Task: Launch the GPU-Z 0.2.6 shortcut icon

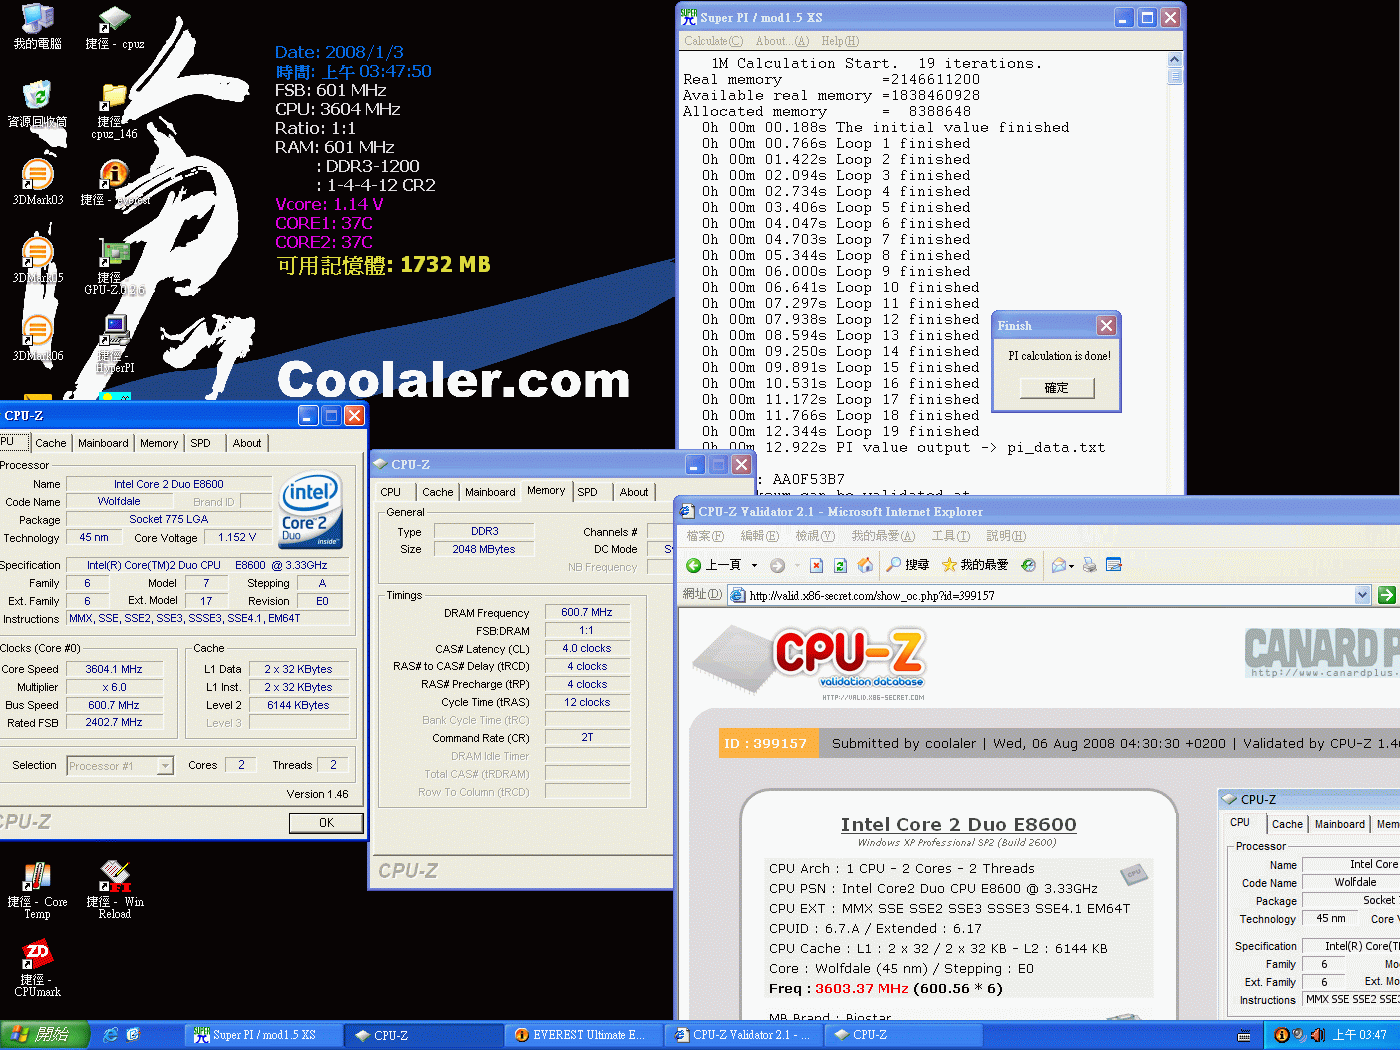Action: (114, 266)
